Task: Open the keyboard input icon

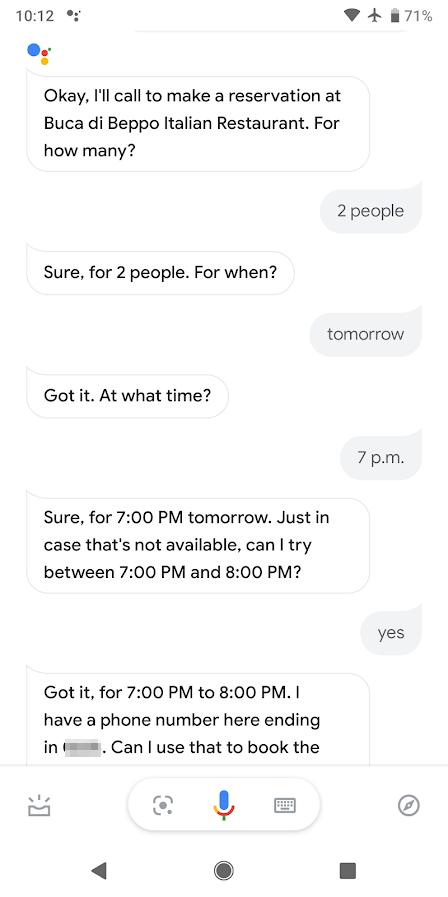Action: coord(285,806)
